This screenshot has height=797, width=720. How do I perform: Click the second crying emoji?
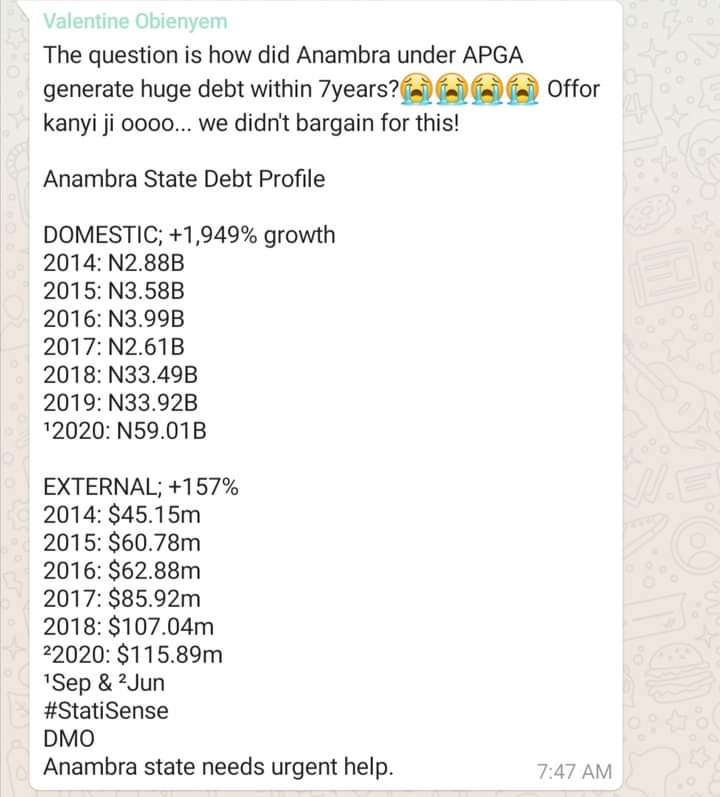[453, 91]
